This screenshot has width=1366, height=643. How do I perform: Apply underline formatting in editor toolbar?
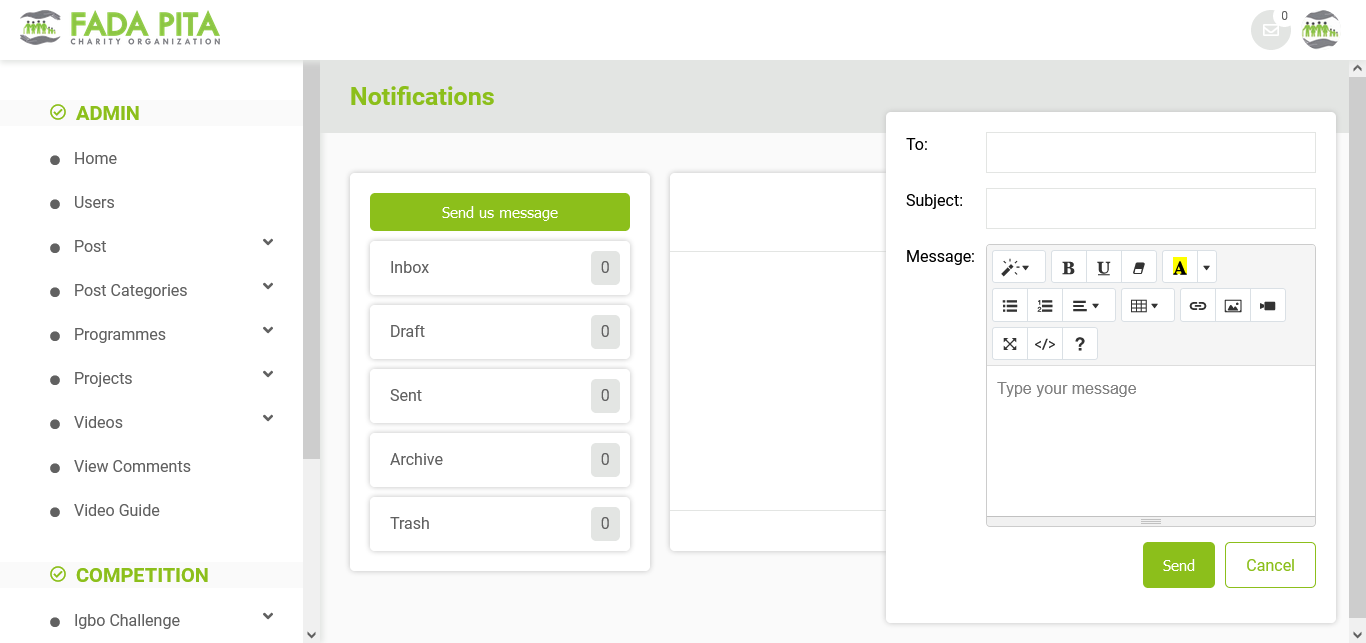1103,267
